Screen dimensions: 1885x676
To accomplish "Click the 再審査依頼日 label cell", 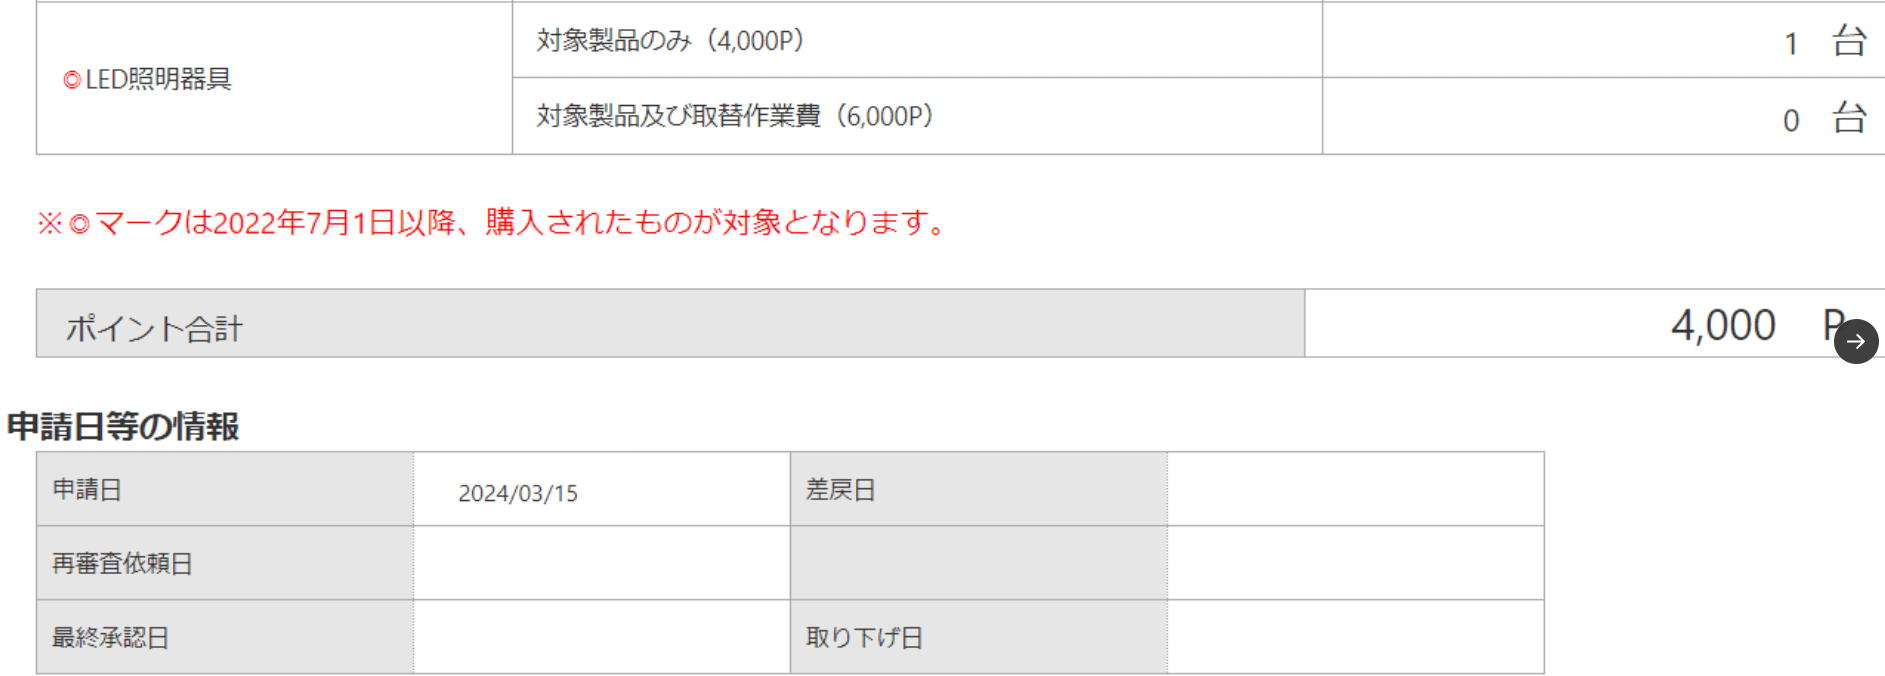I will (x=225, y=563).
